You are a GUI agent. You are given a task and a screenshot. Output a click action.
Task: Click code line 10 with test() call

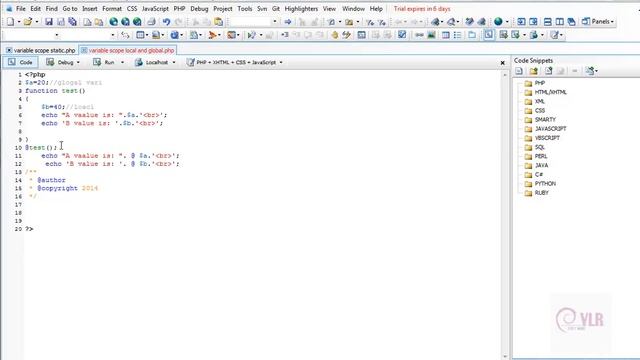[41, 148]
